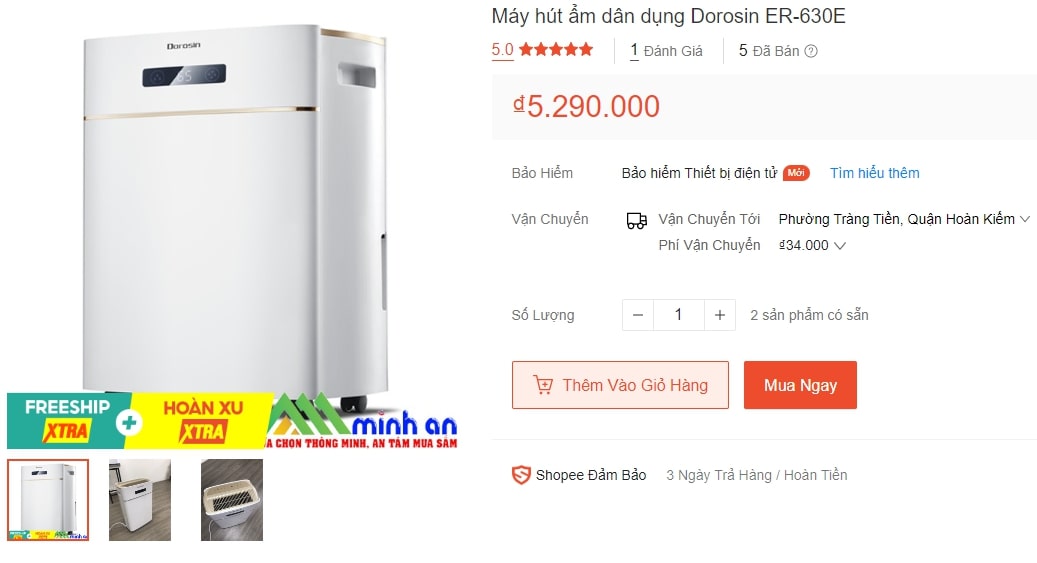
Task: Click the help icon next to Đã Bán
Action: [x=811, y=52]
